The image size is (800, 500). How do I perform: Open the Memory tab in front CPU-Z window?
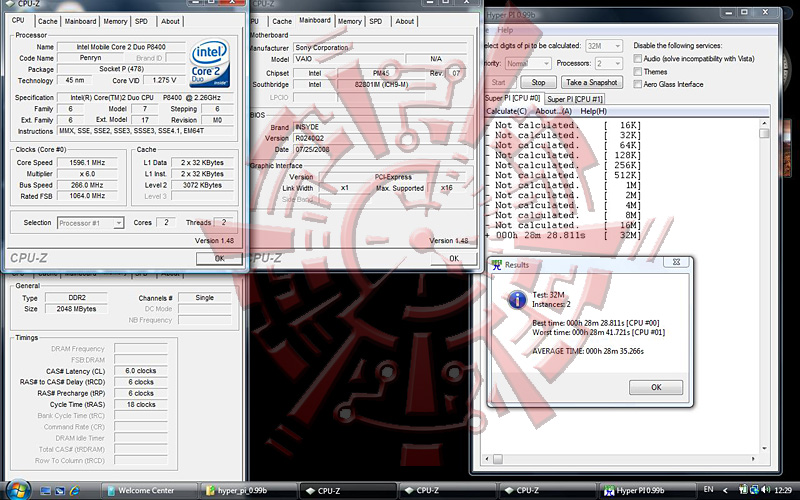pos(115,21)
